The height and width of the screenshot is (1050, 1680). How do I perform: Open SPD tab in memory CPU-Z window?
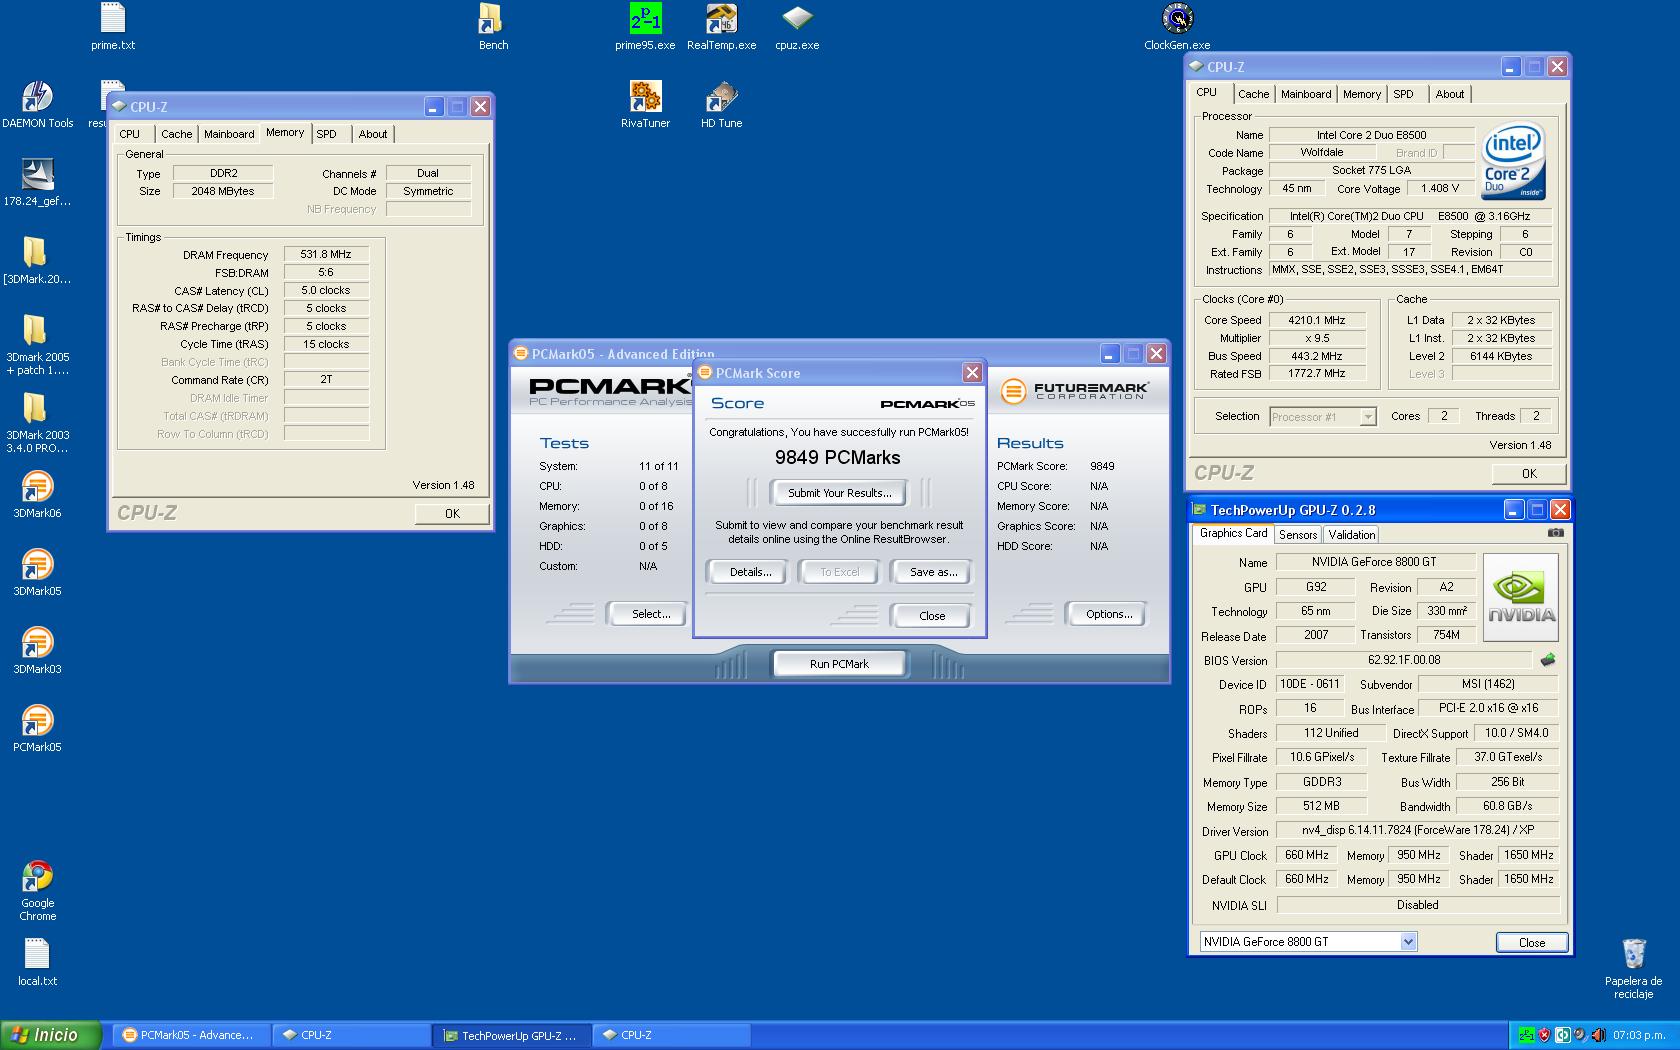click(x=327, y=134)
